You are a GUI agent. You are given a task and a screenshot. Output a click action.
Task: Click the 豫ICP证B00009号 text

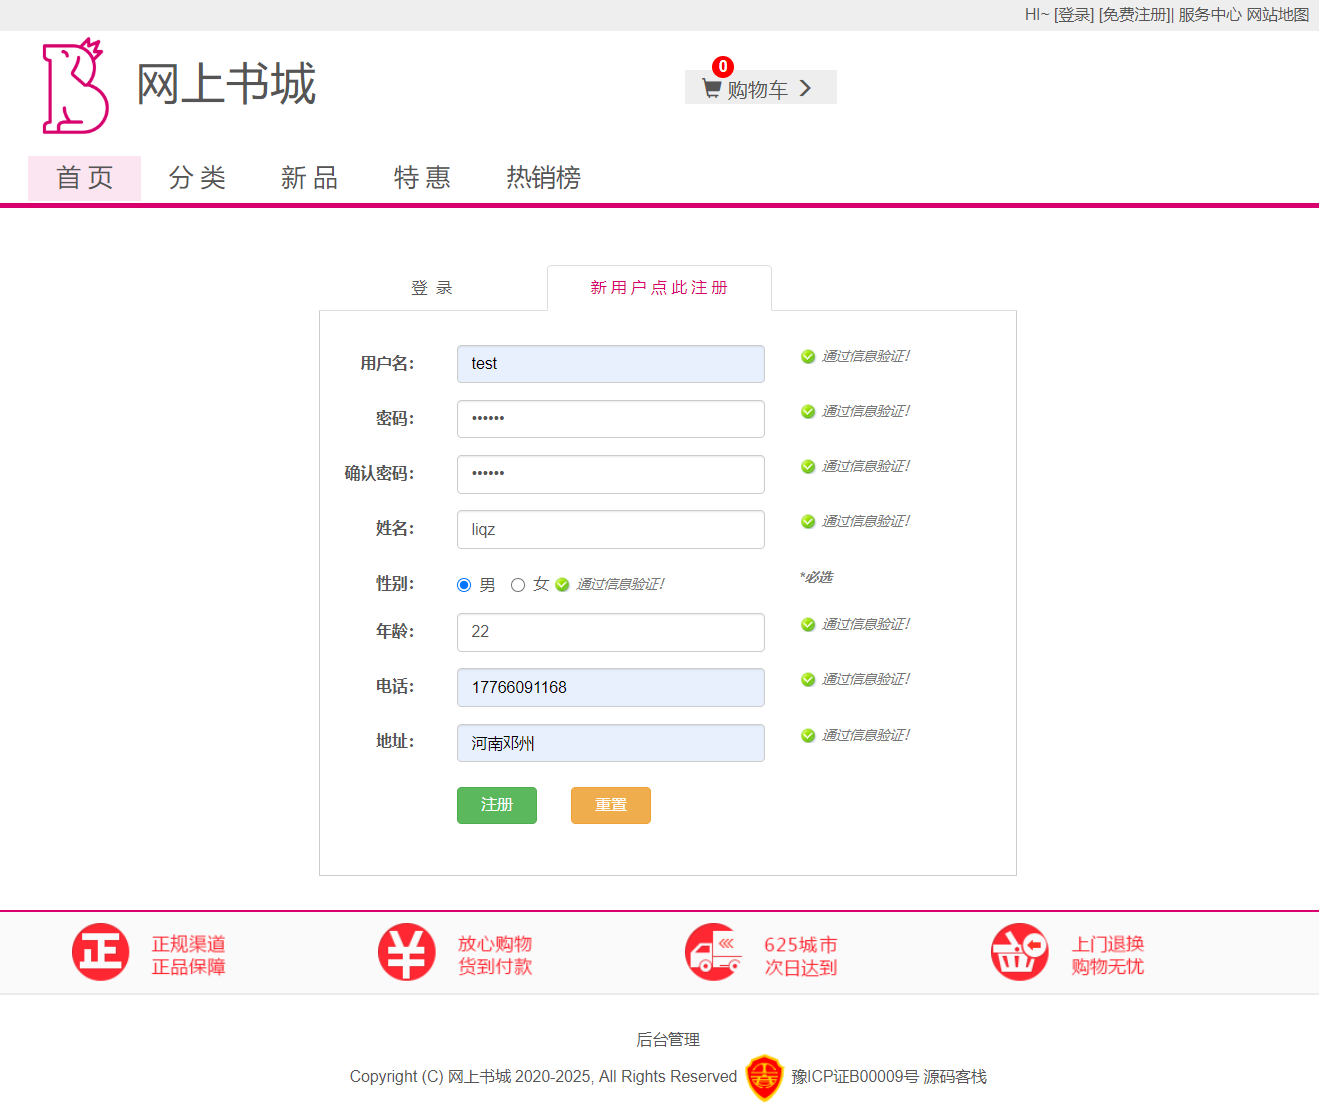[x=855, y=1077]
